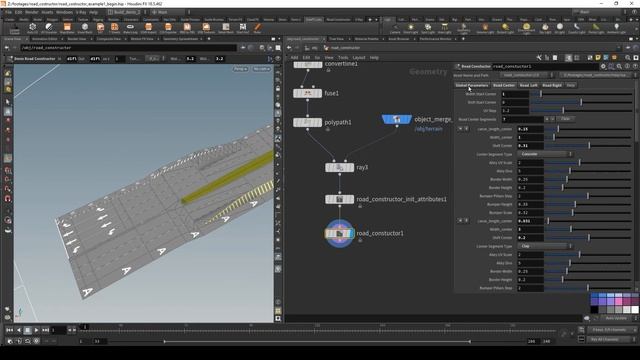Open the Render menu
Screen dimensions: 640x360
[x=32, y=12]
